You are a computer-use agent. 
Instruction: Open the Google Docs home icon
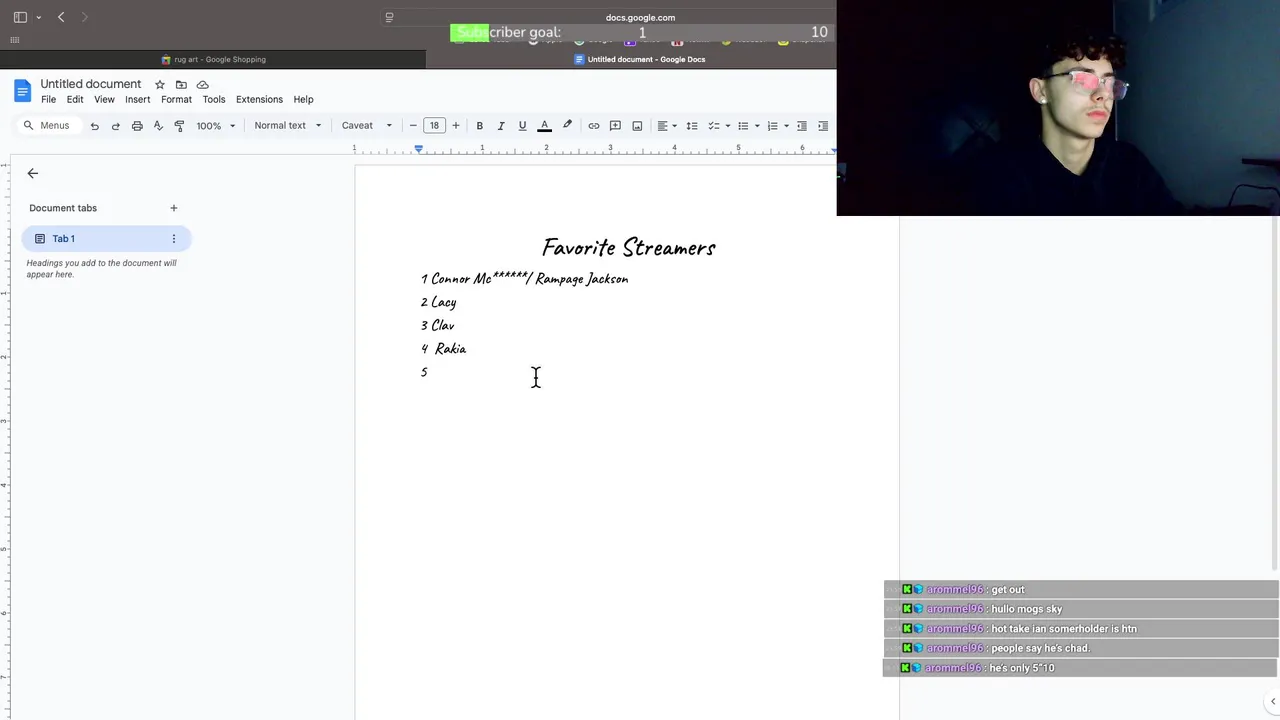pos(22,92)
